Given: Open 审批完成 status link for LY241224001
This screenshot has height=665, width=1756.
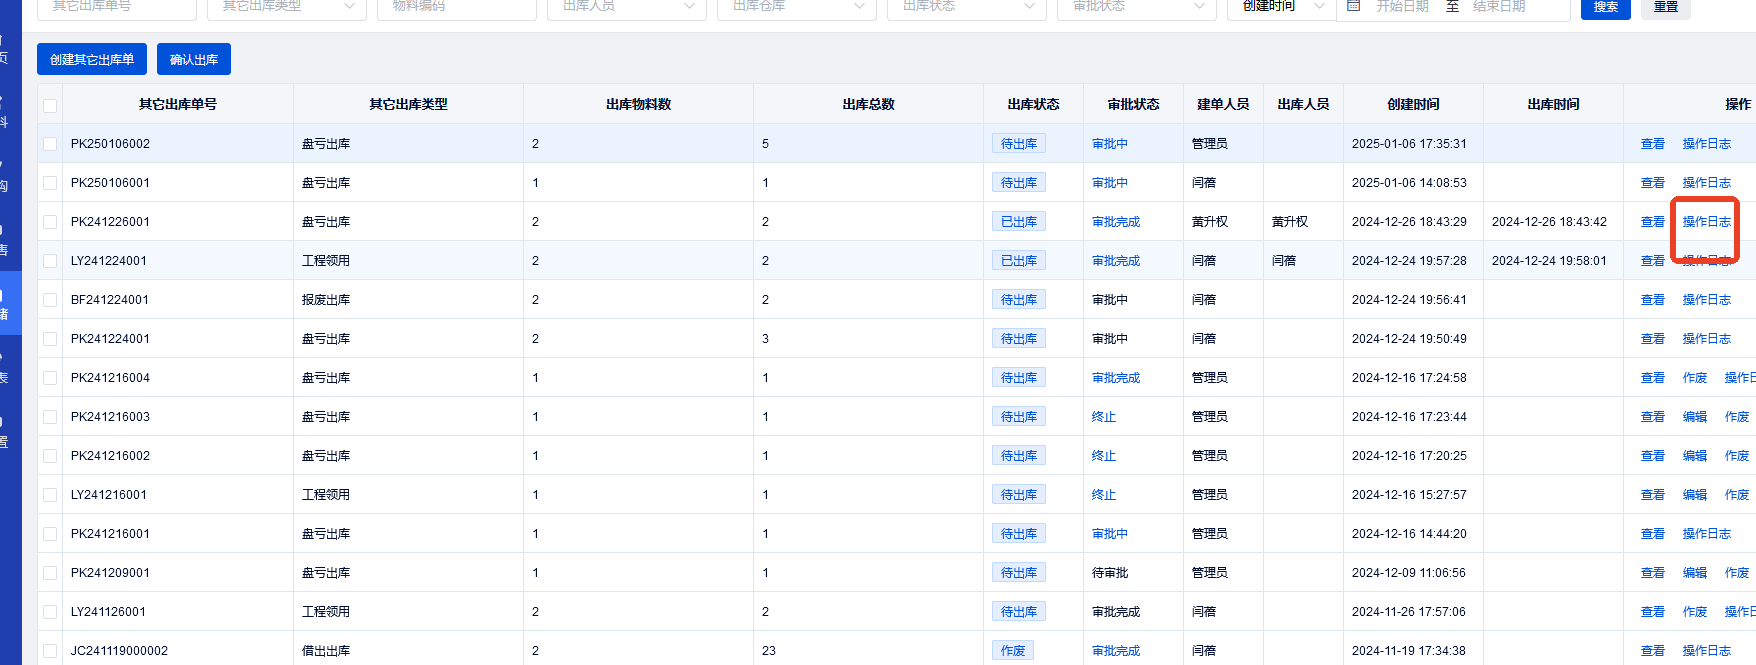Looking at the screenshot, I should pyautogui.click(x=1115, y=261).
